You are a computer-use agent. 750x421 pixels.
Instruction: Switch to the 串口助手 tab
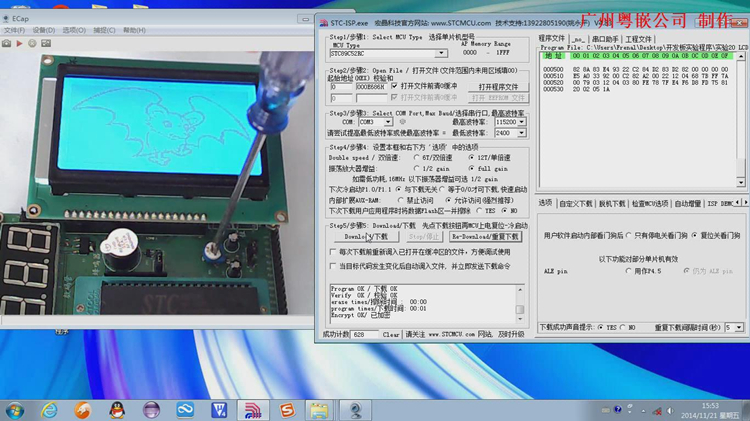(x=605, y=39)
